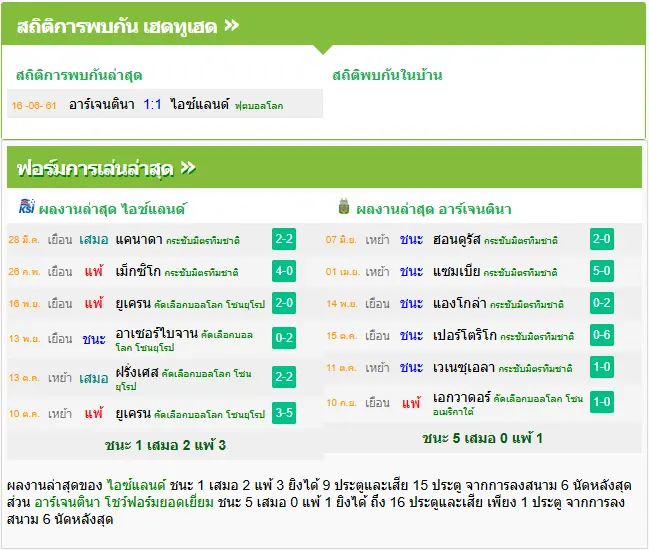Select opponent name แคนาดา

pos(139,239)
